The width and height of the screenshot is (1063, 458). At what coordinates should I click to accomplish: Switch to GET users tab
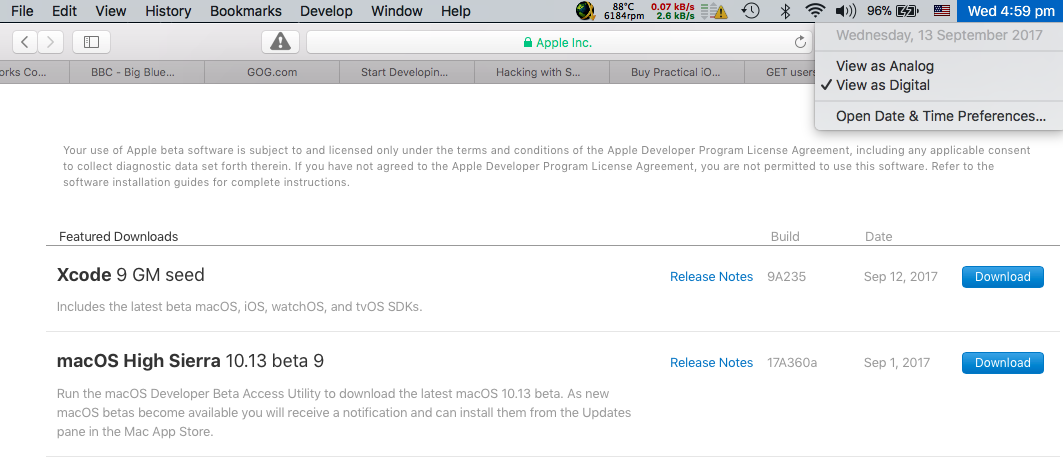click(x=780, y=72)
